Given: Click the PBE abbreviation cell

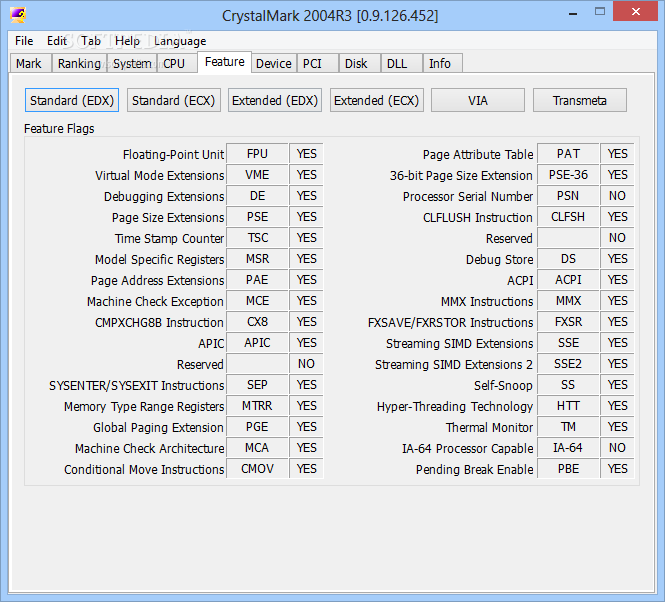Looking at the screenshot, I should click(x=568, y=469).
